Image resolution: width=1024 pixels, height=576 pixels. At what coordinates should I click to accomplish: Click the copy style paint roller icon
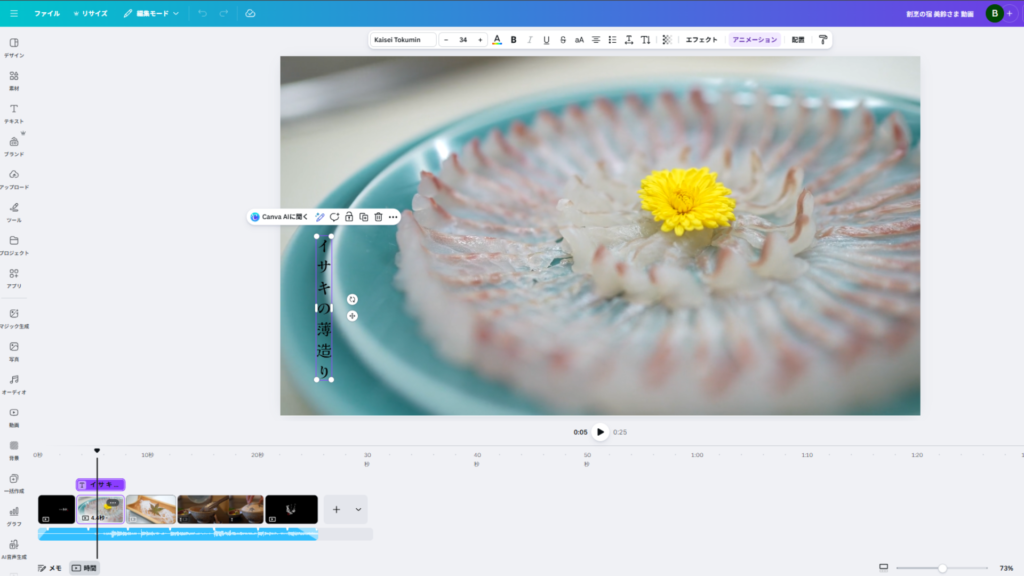pos(823,40)
